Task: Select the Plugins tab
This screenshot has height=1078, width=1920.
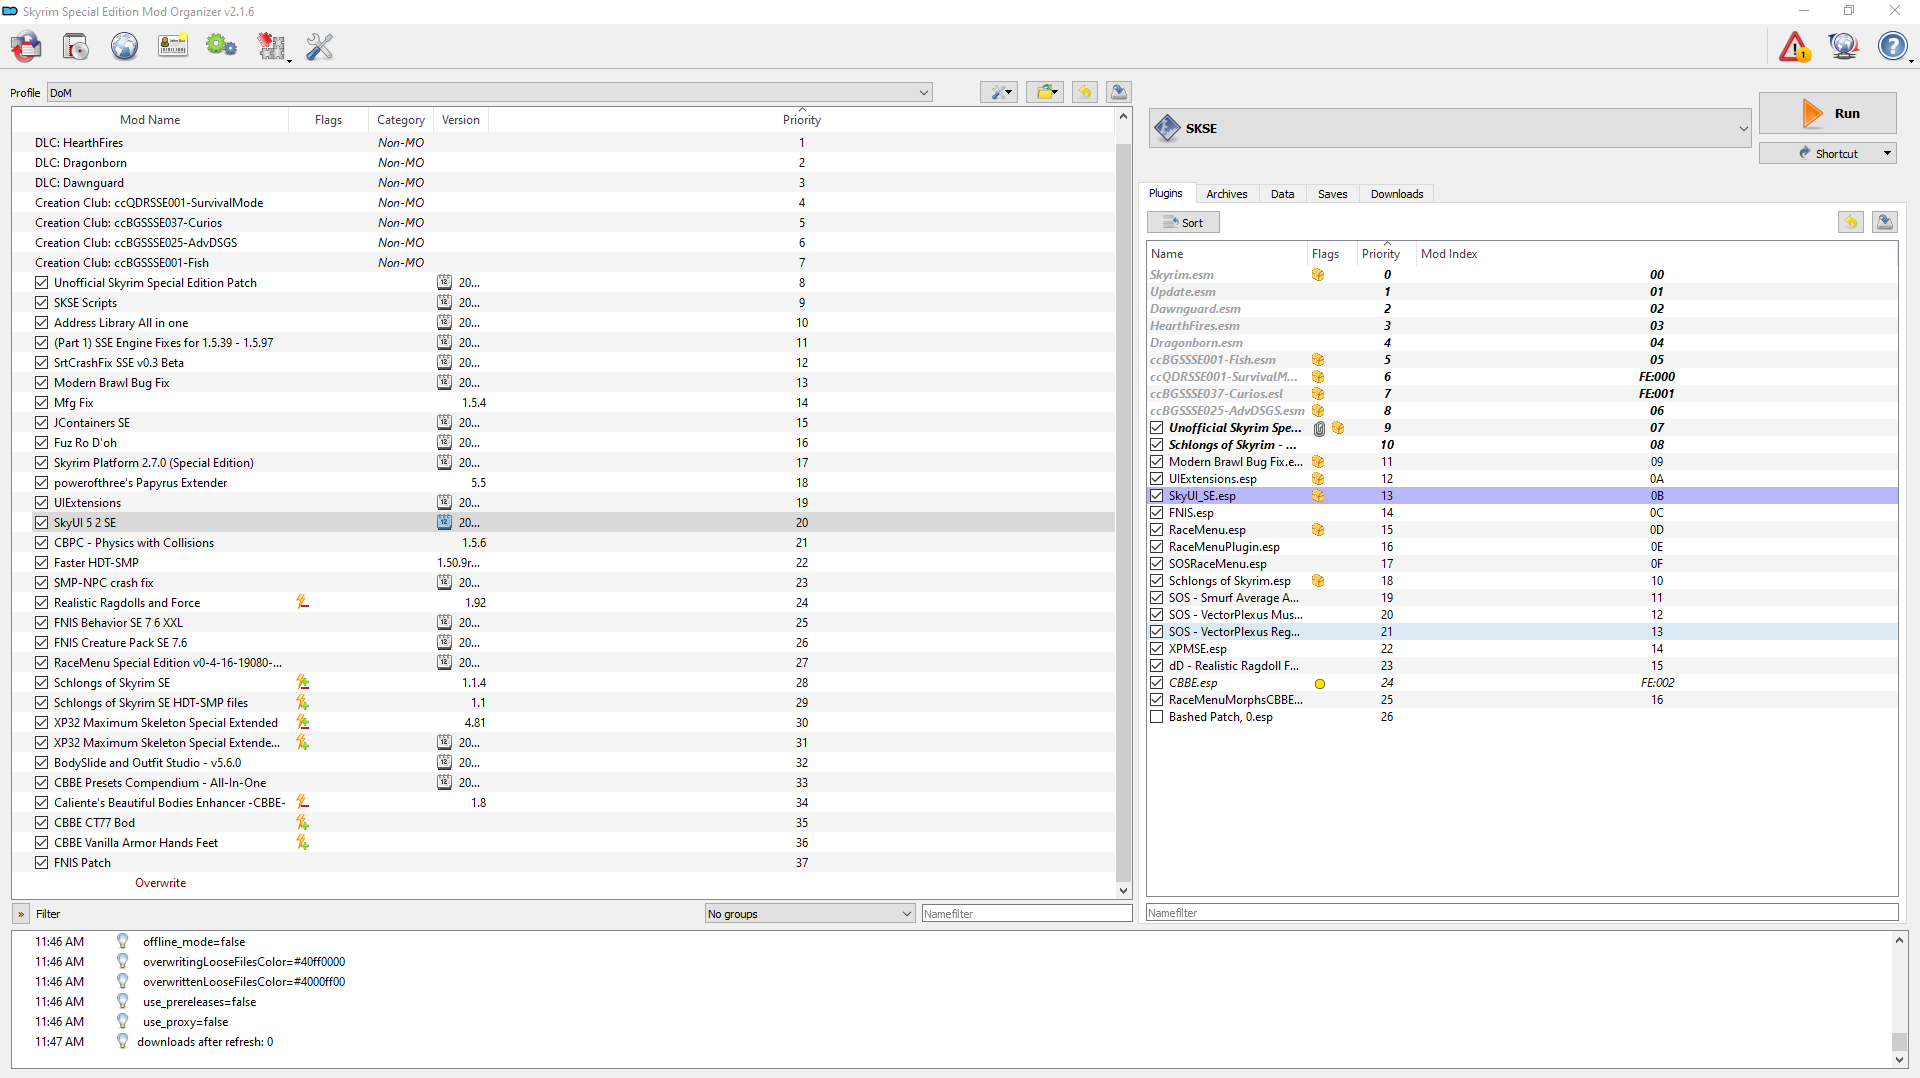Action: [x=1165, y=193]
